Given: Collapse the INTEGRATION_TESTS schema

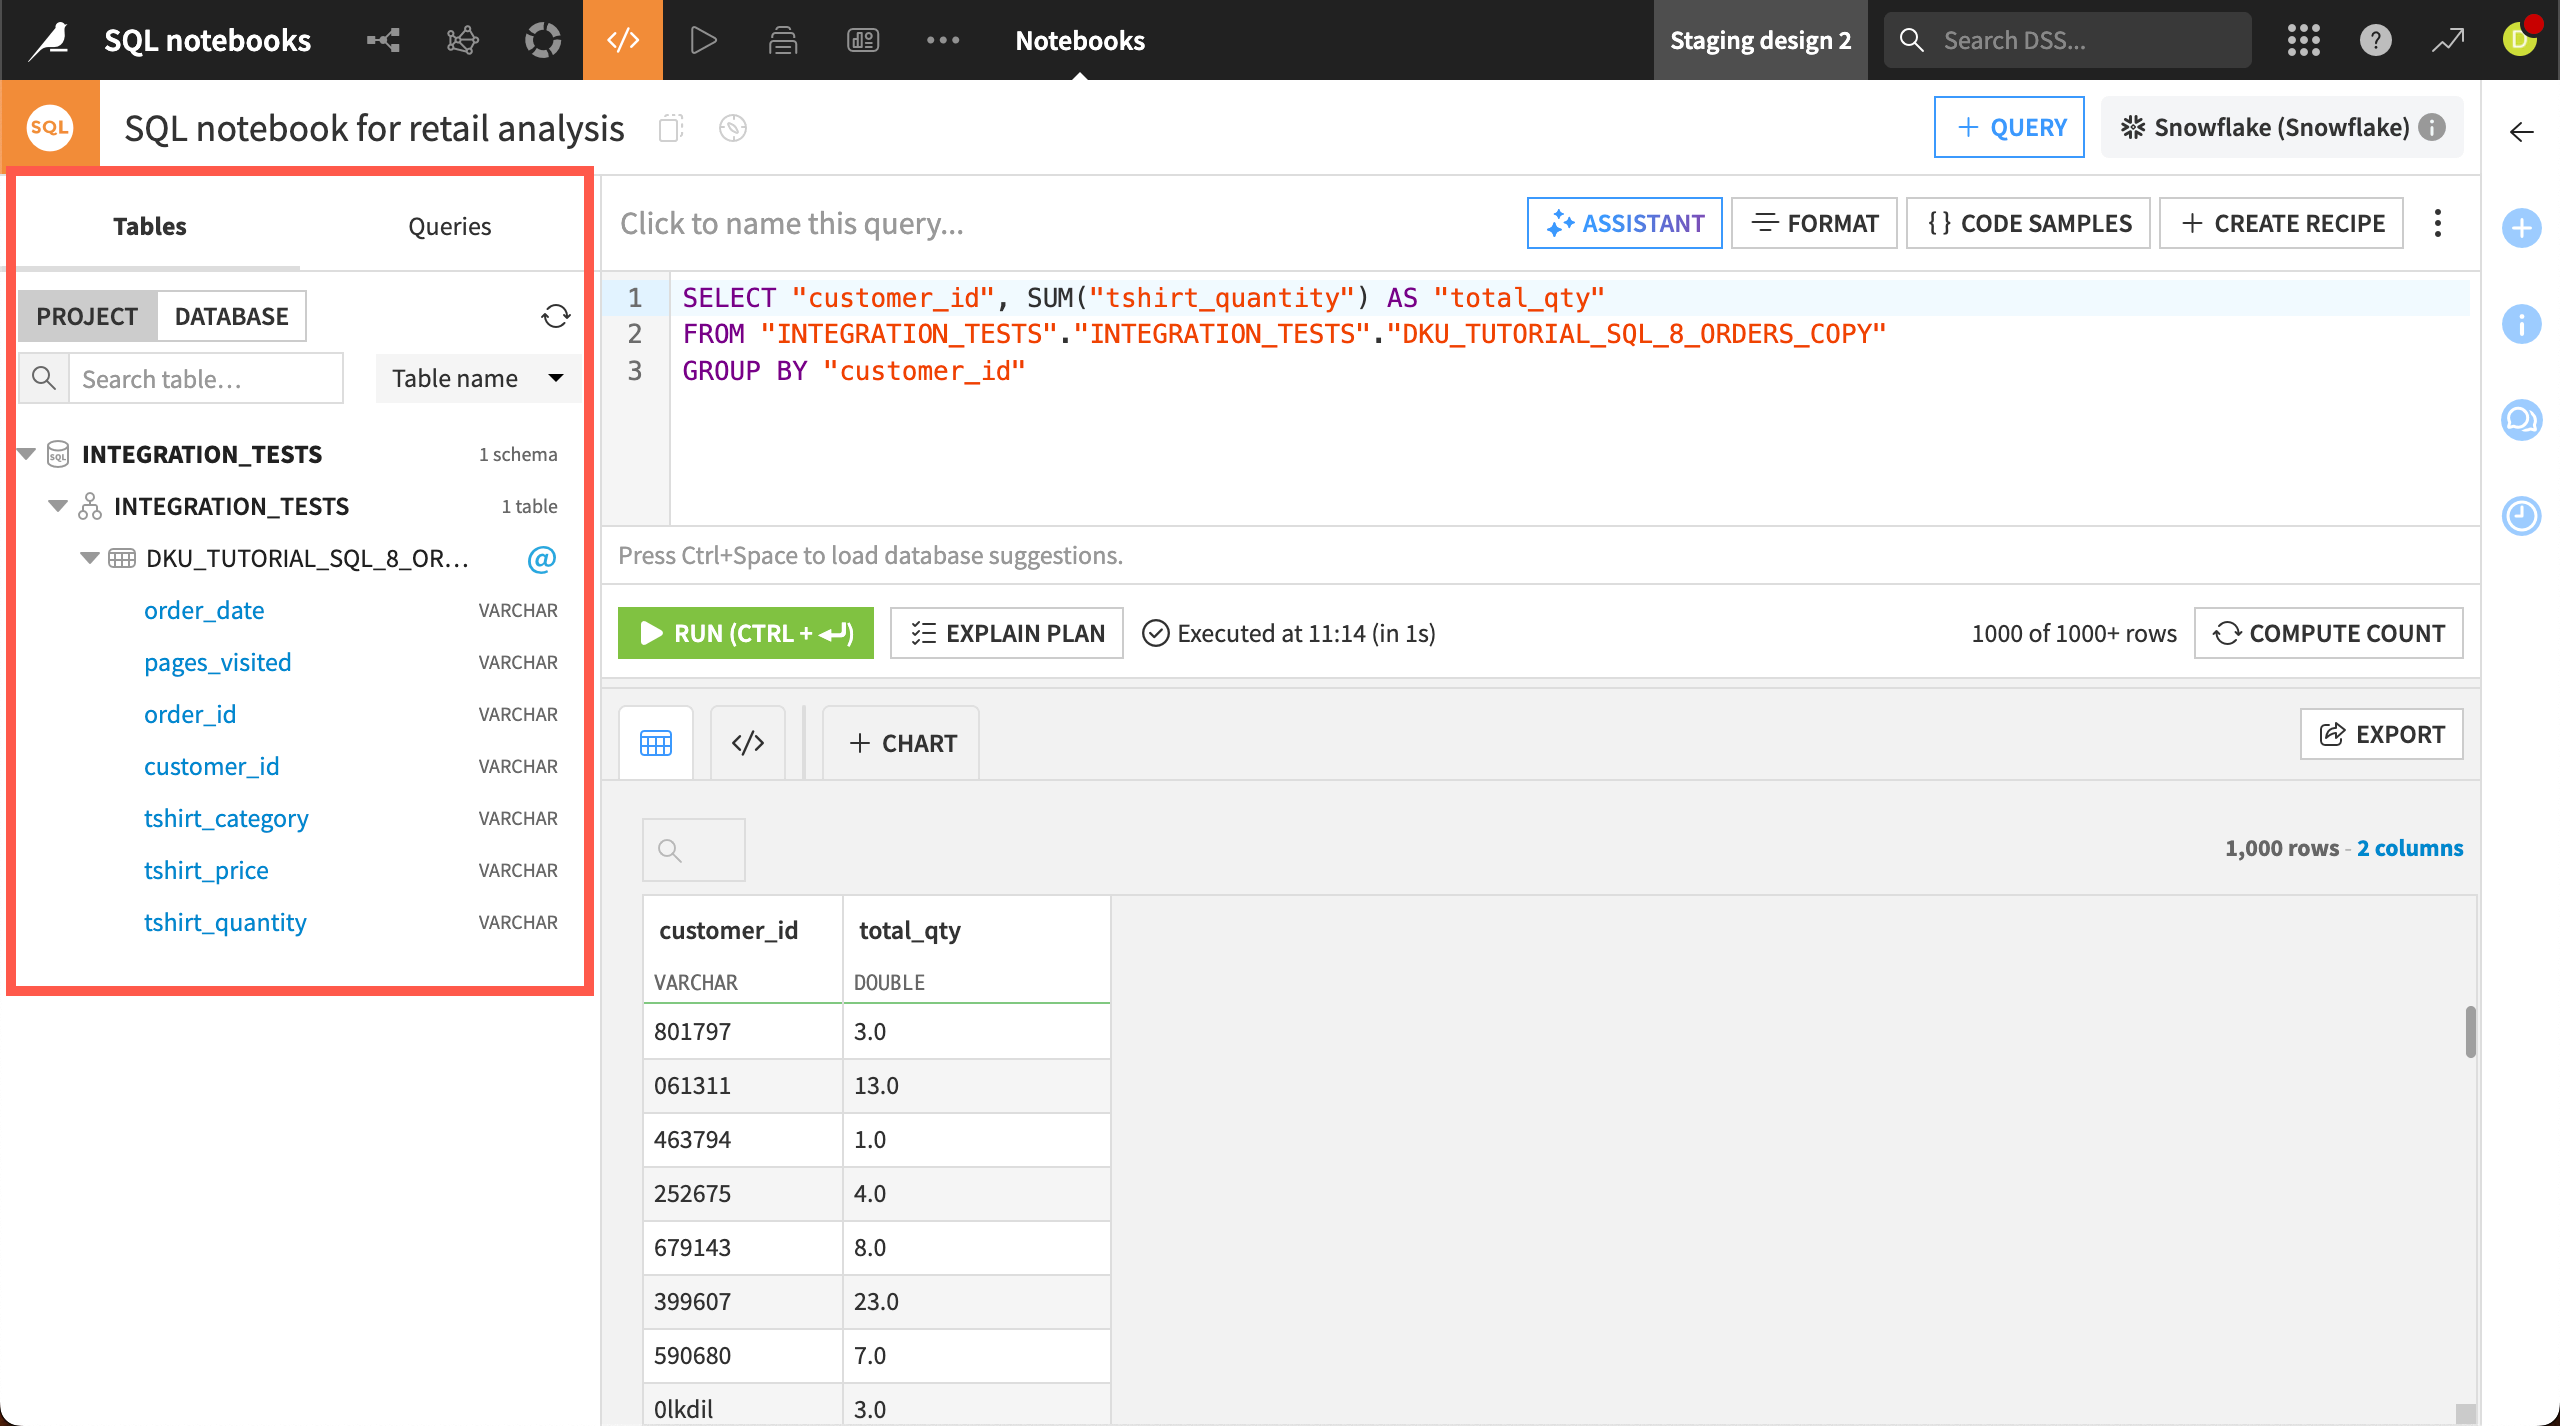Looking at the screenshot, I should 57,505.
